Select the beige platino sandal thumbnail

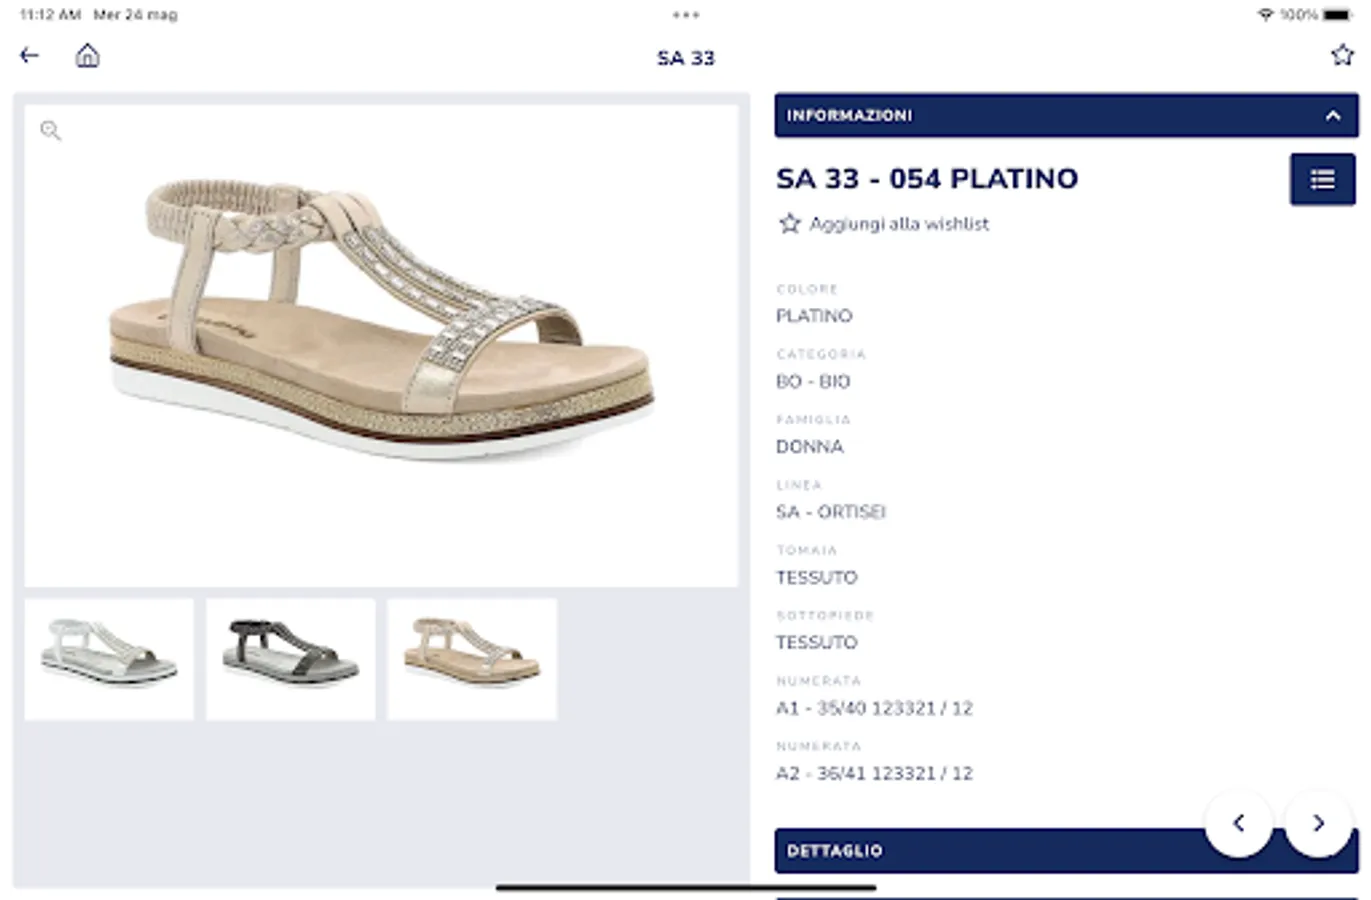pos(472,658)
